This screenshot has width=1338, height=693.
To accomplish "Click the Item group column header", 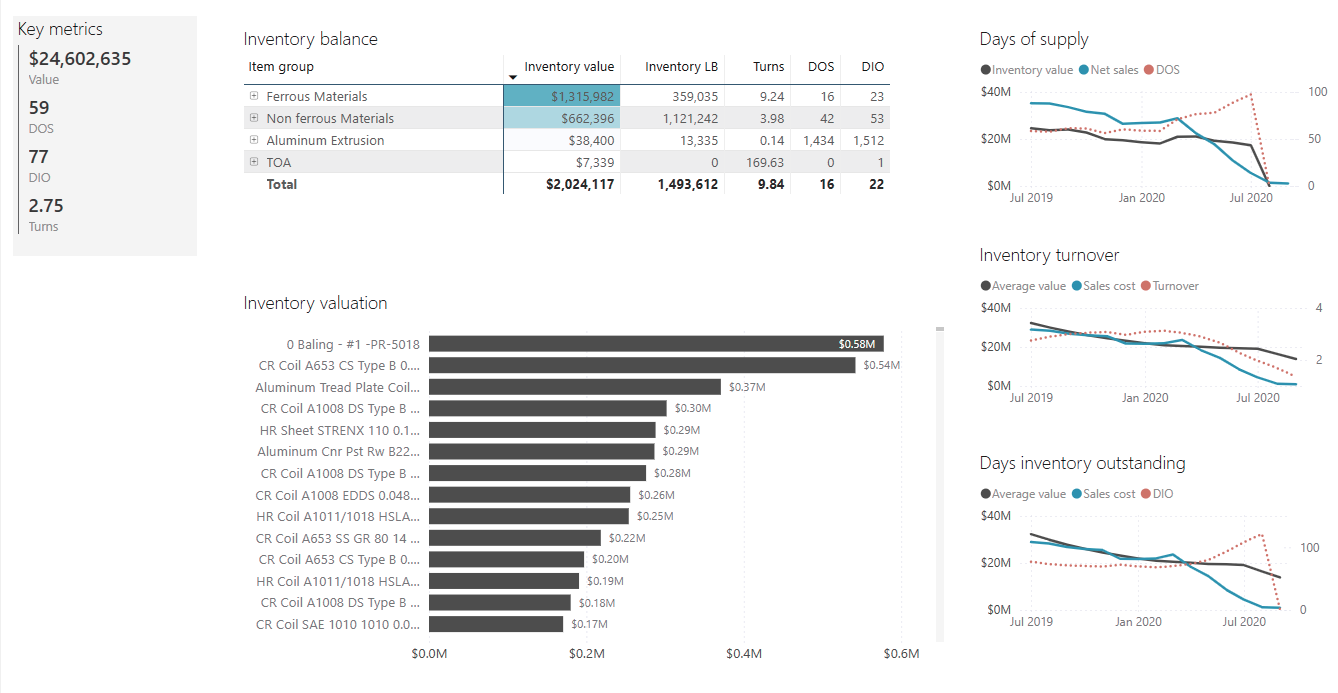I will [x=281, y=67].
